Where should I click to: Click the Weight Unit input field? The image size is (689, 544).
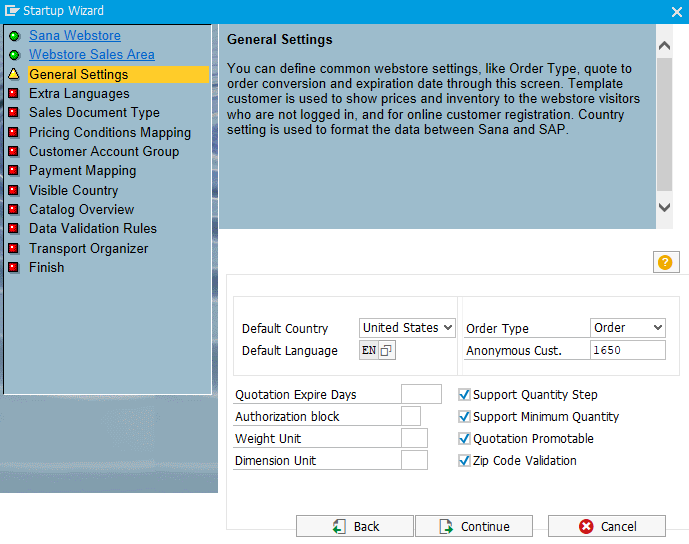(414, 438)
